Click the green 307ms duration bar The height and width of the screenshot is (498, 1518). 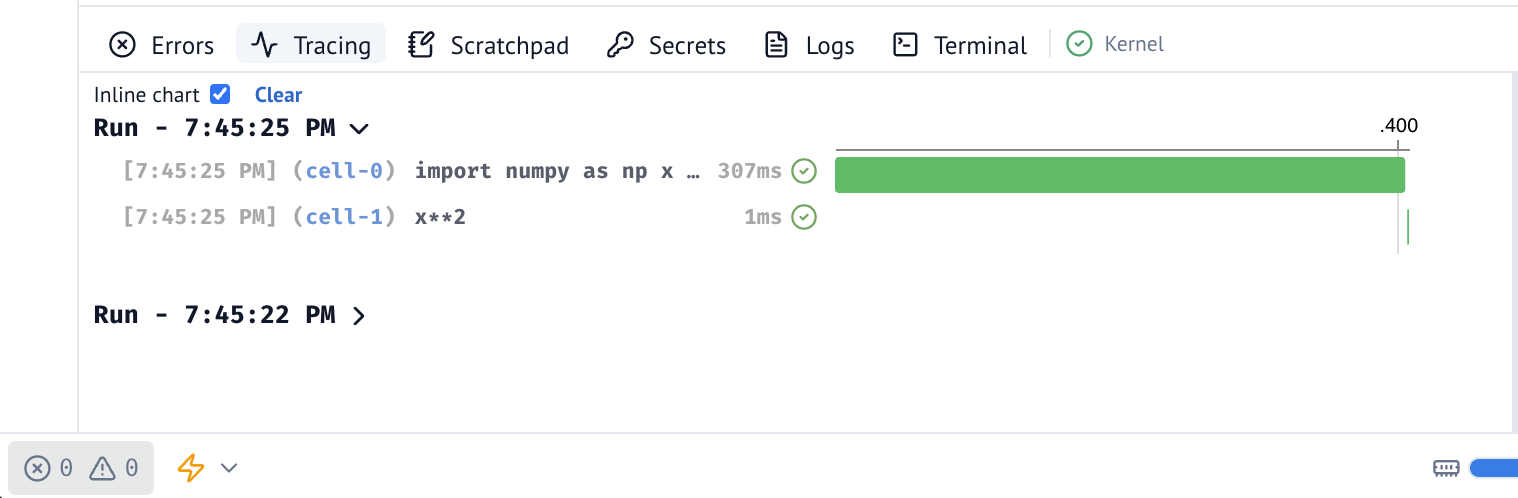pos(1119,175)
